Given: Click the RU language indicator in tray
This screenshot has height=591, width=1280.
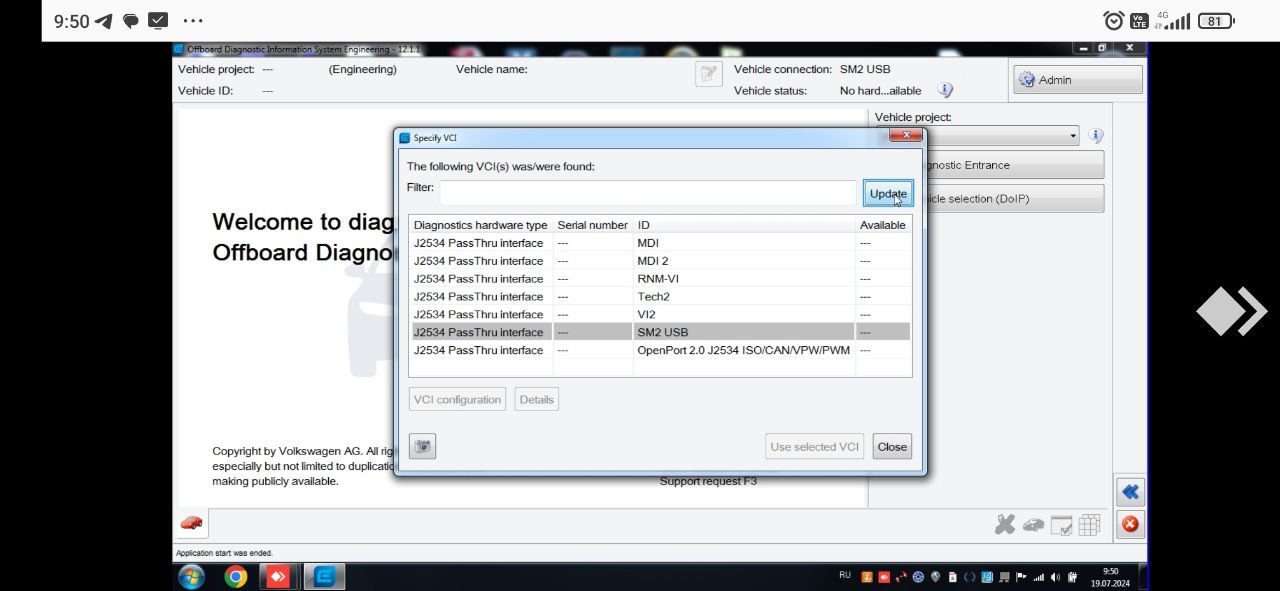Looking at the screenshot, I should click(x=845, y=575).
